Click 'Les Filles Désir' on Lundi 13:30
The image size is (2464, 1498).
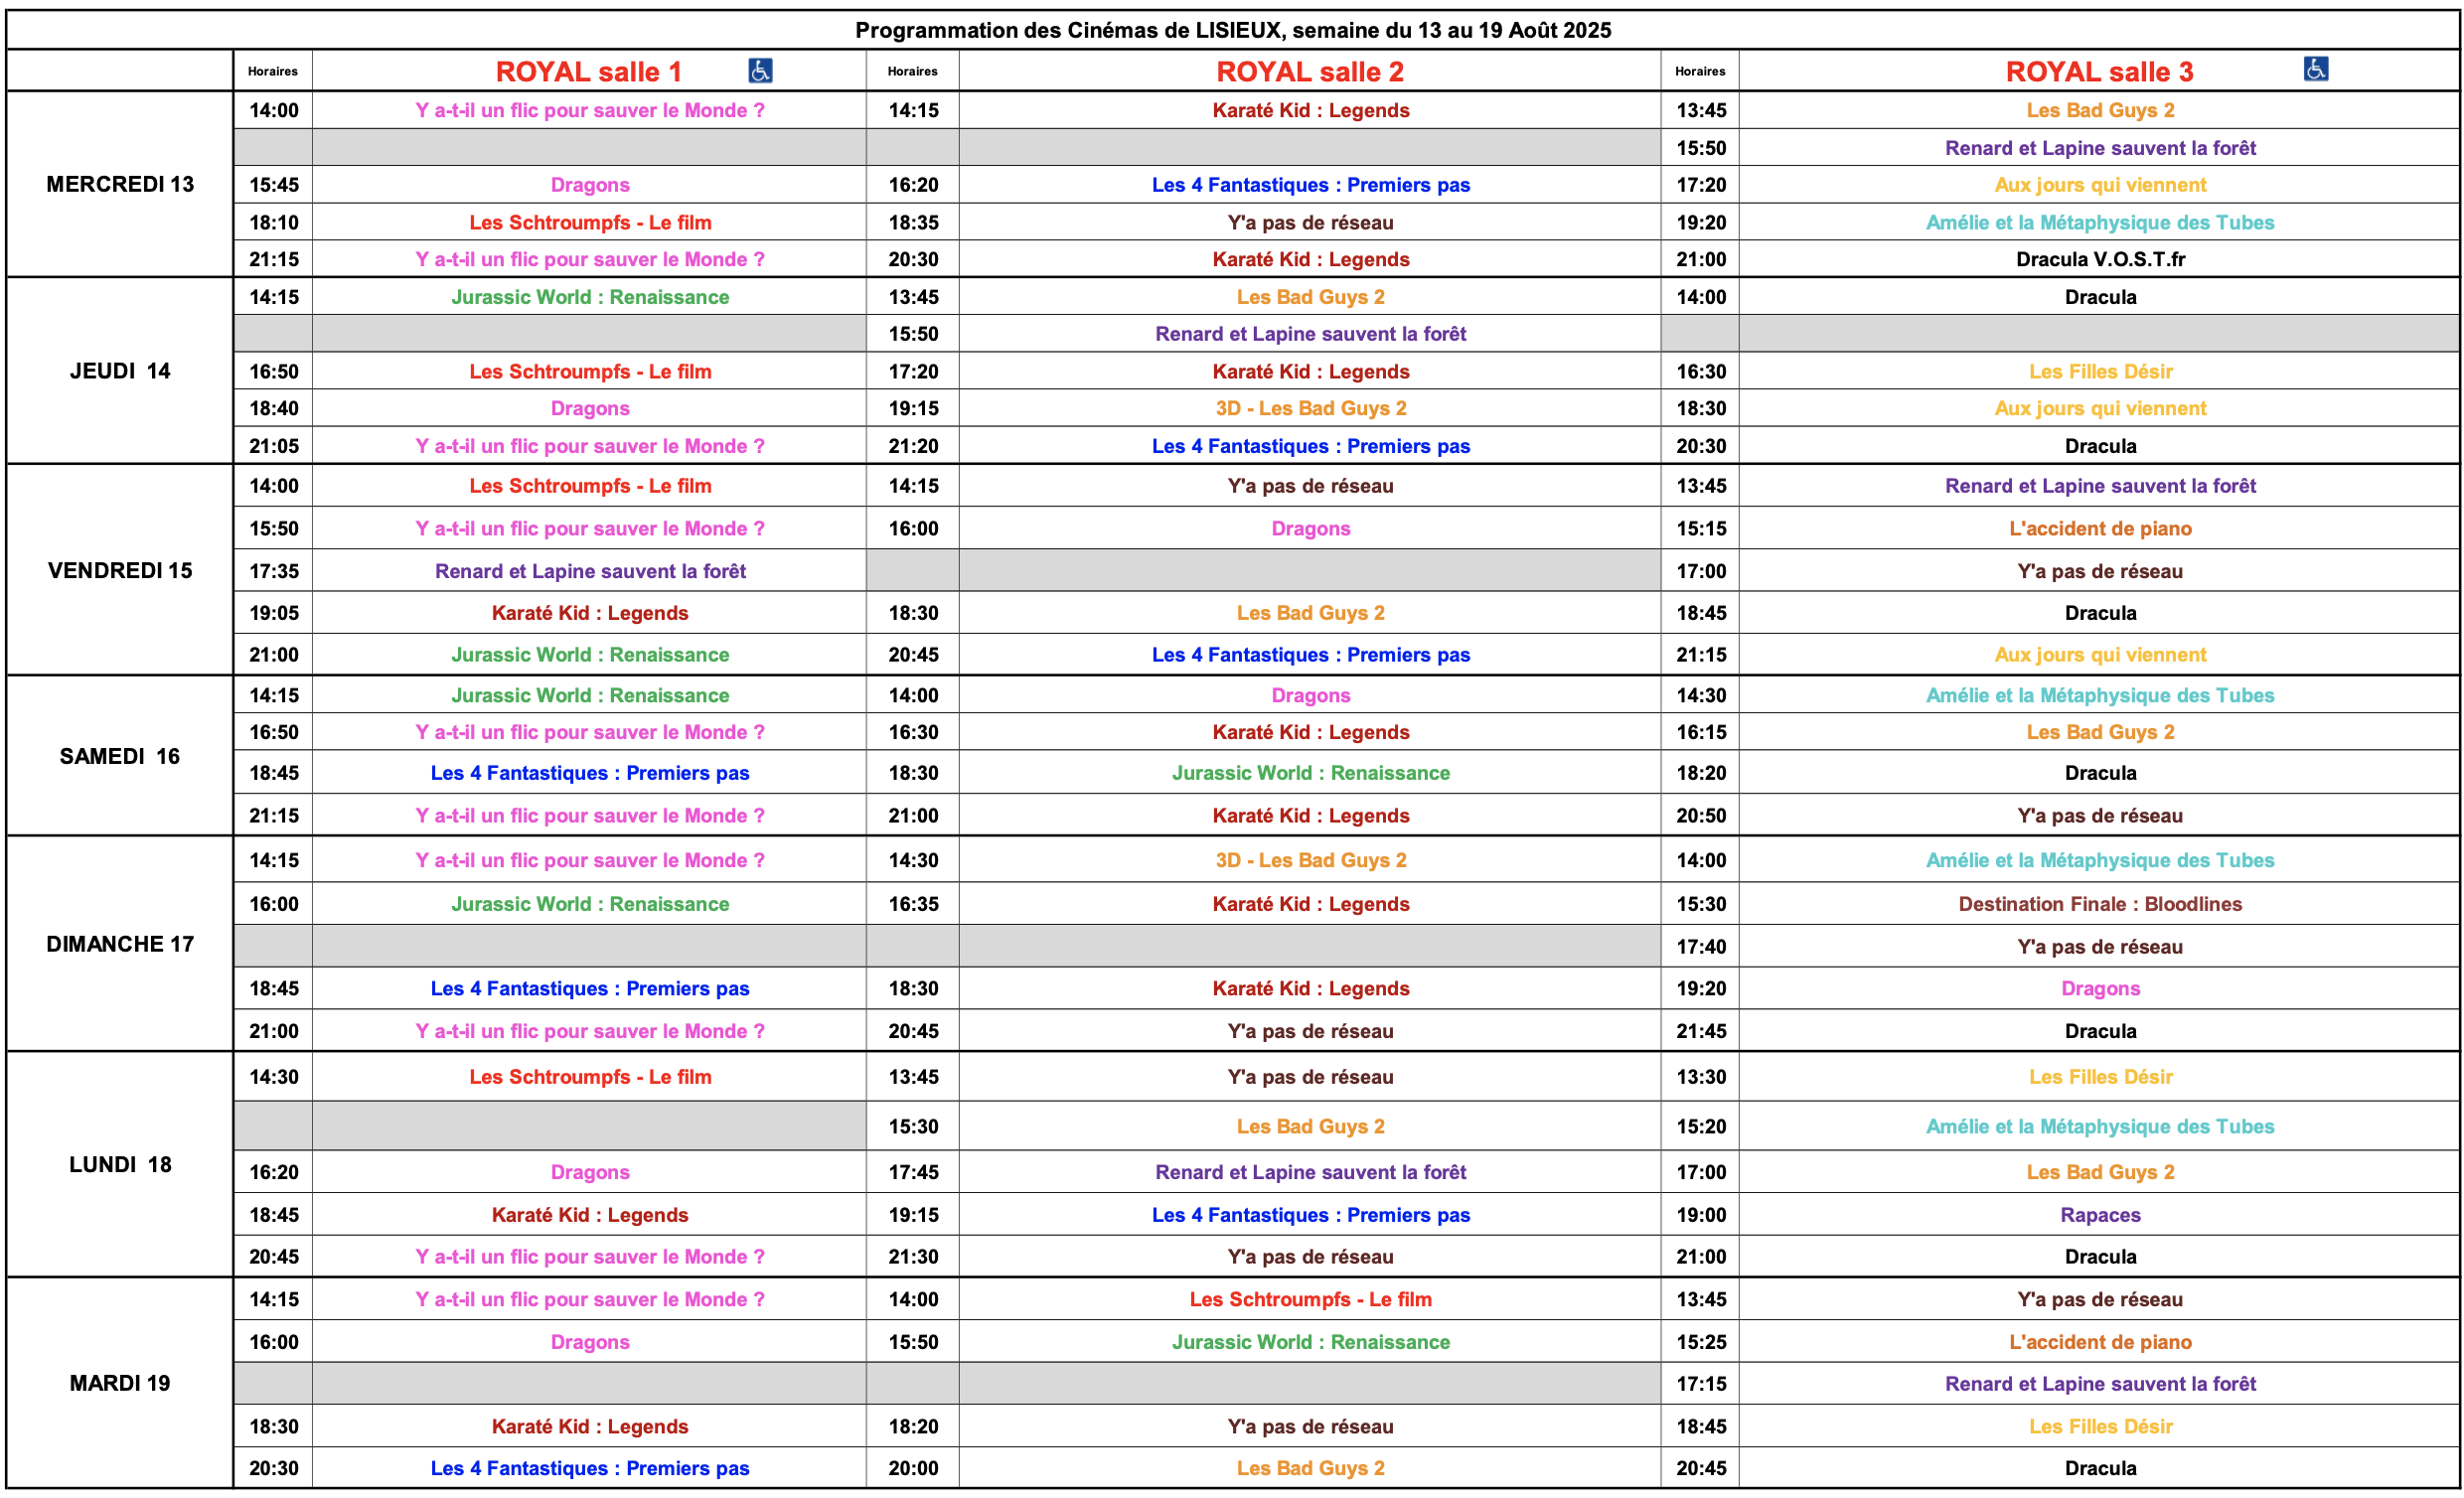coord(2100,1077)
